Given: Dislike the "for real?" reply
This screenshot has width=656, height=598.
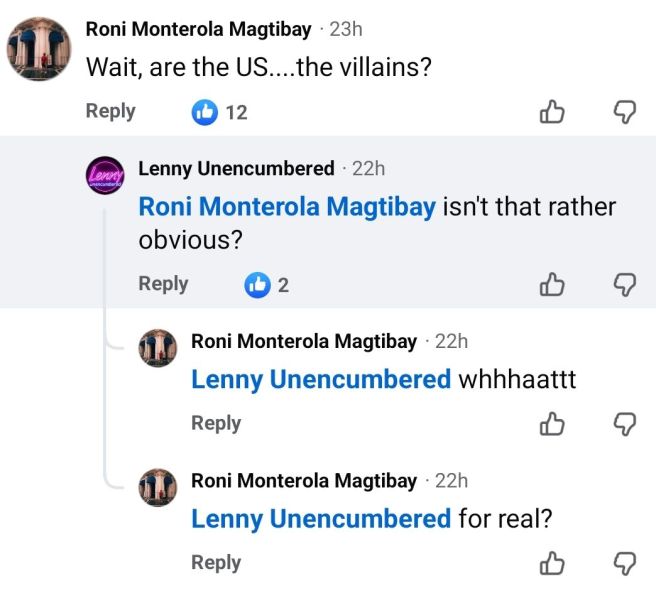Looking at the screenshot, I should tap(624, 564).
